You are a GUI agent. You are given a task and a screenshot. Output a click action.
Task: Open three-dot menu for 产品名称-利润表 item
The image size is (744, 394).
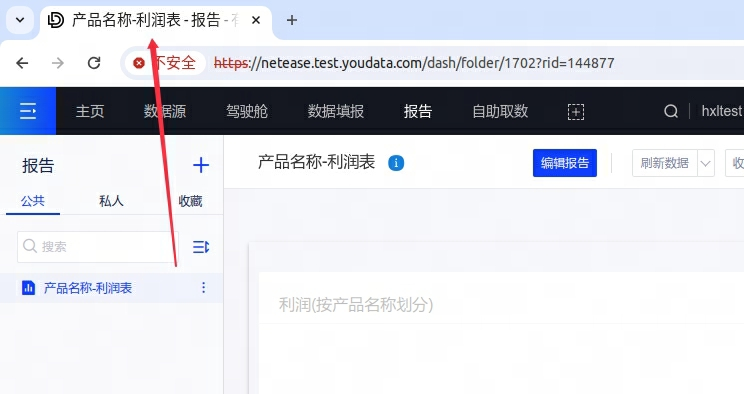[204, 287]
